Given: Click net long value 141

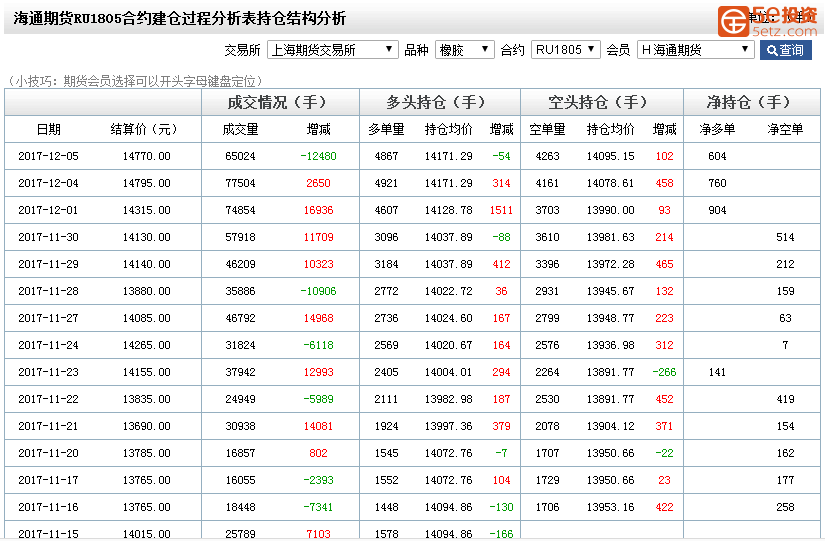Looking at the screenshot, I should coord(717,372).
